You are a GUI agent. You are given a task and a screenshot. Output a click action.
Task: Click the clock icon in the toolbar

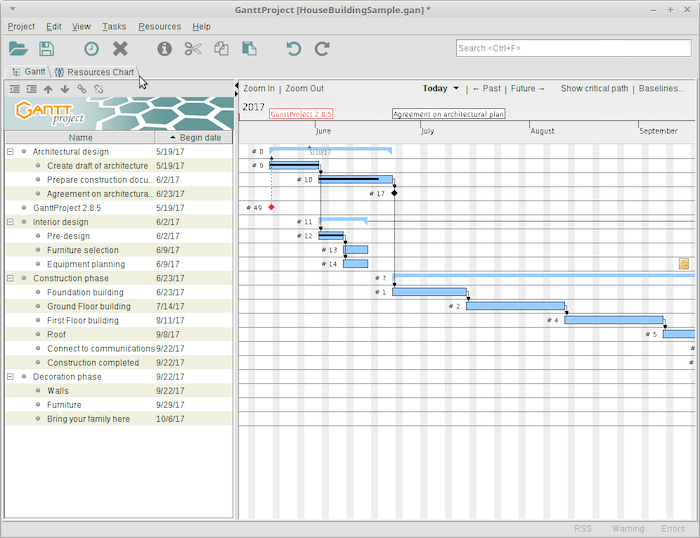pyautogui.click(x=92, y=48)
